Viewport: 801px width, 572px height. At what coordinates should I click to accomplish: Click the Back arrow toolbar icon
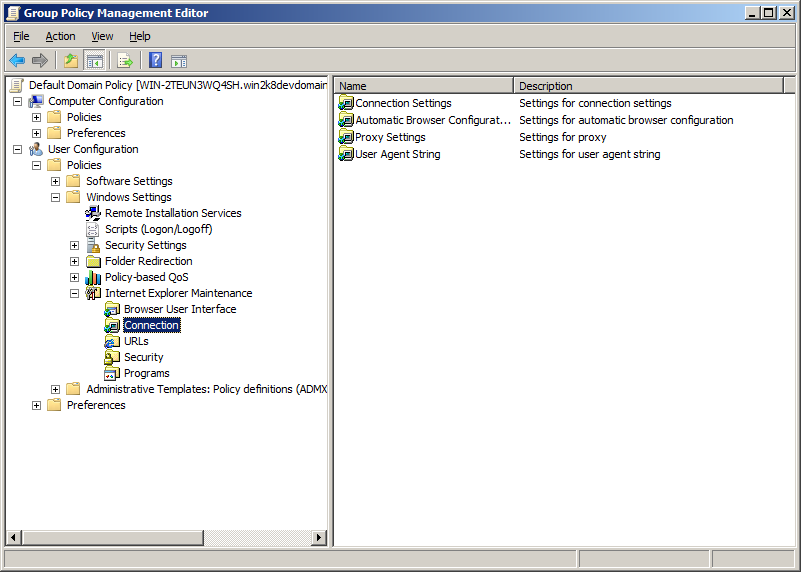click(17, 61)
